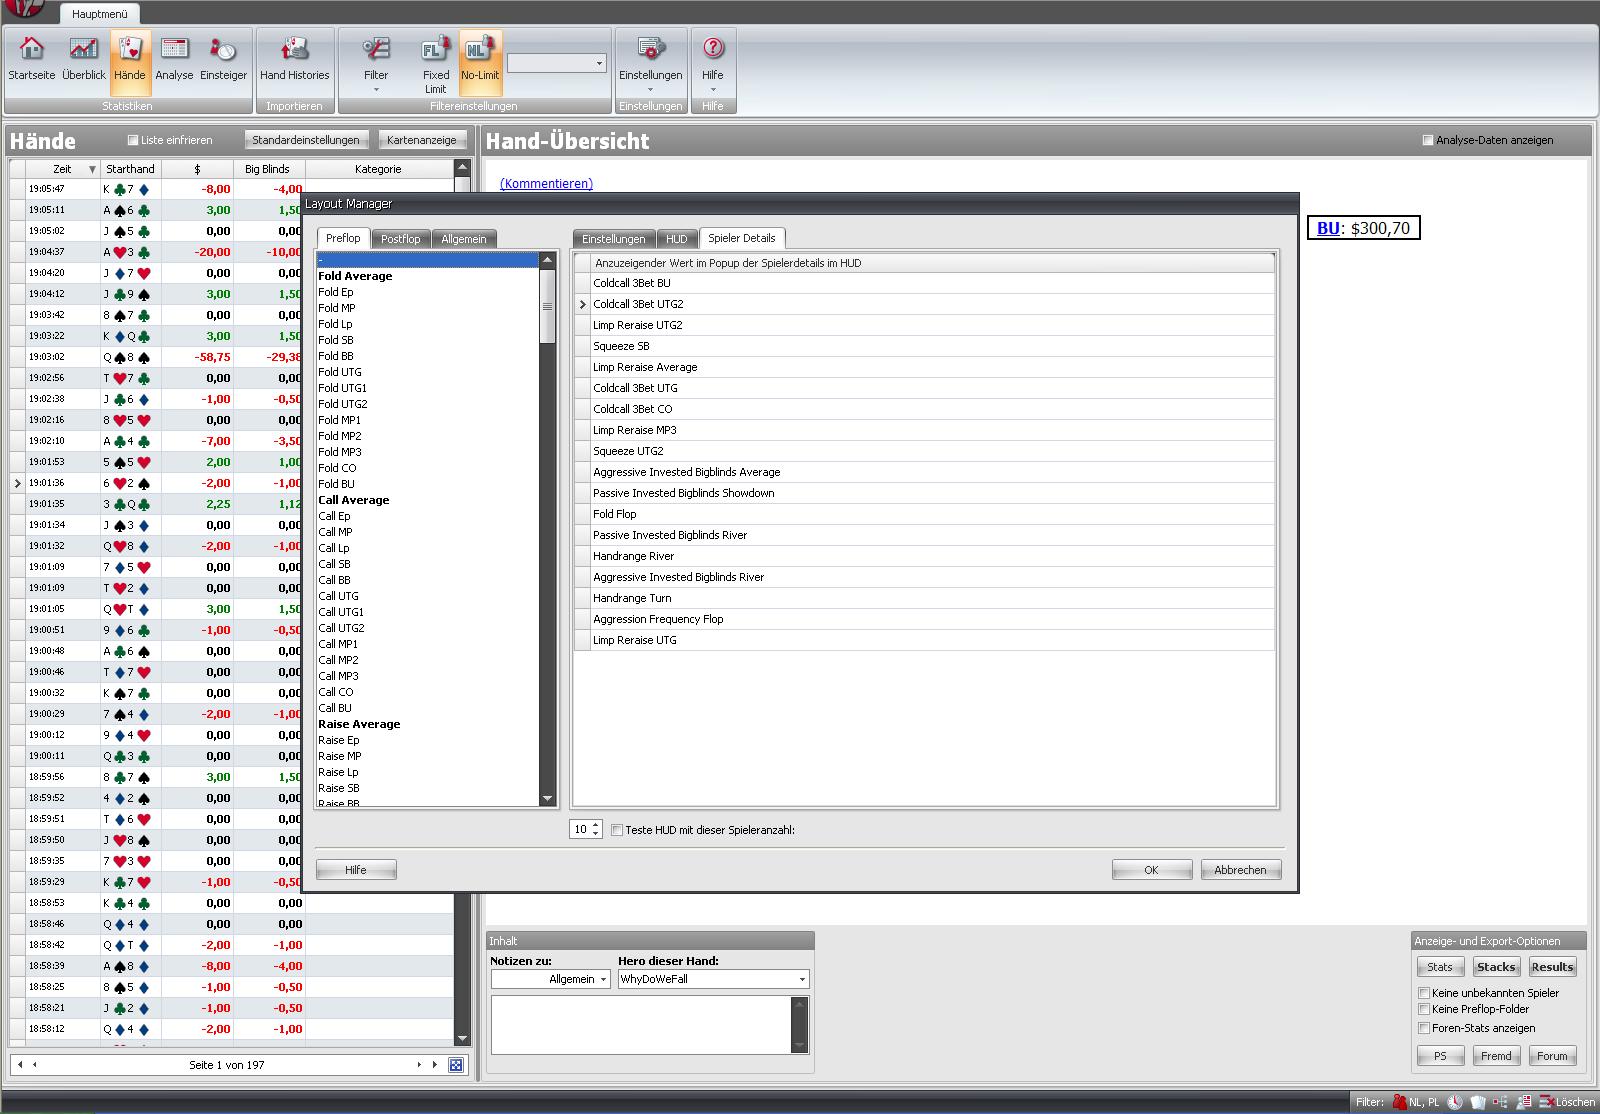Switch to the Allgemein tab
The image size is (1600, 1114).
464,239
